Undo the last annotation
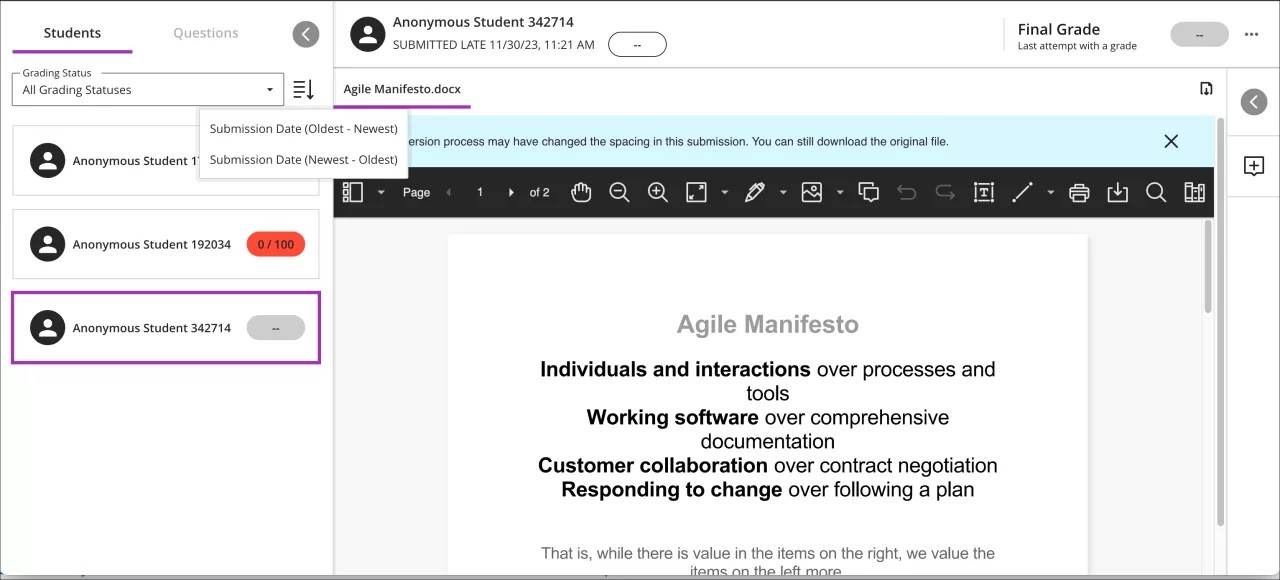 [907, 191]
